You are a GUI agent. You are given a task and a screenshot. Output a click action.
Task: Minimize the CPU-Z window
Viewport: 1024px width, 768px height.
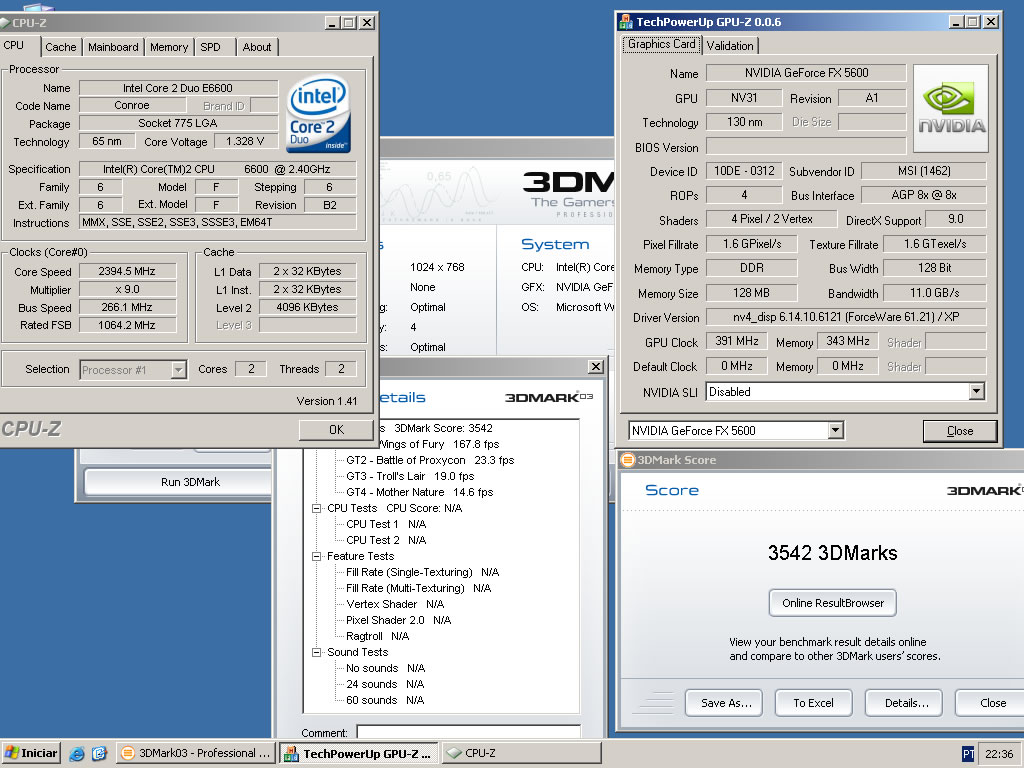click(332, 23)
